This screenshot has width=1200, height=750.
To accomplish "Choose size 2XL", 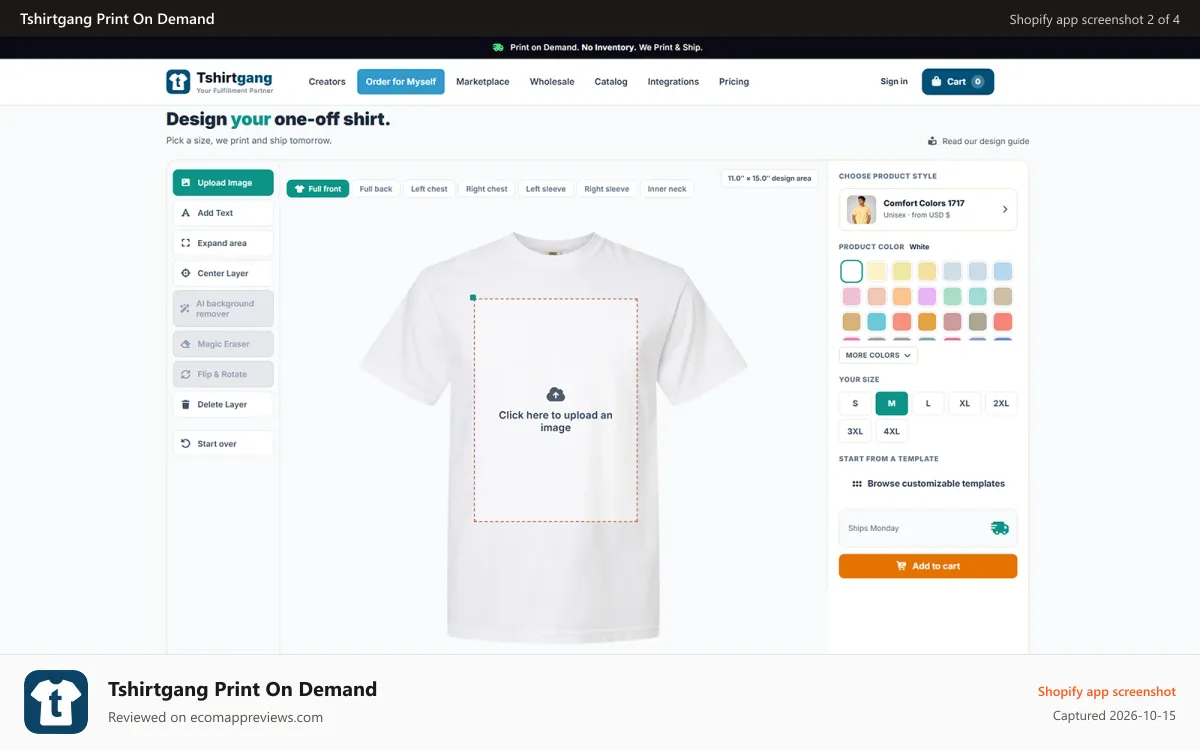I will point(1001,403).
